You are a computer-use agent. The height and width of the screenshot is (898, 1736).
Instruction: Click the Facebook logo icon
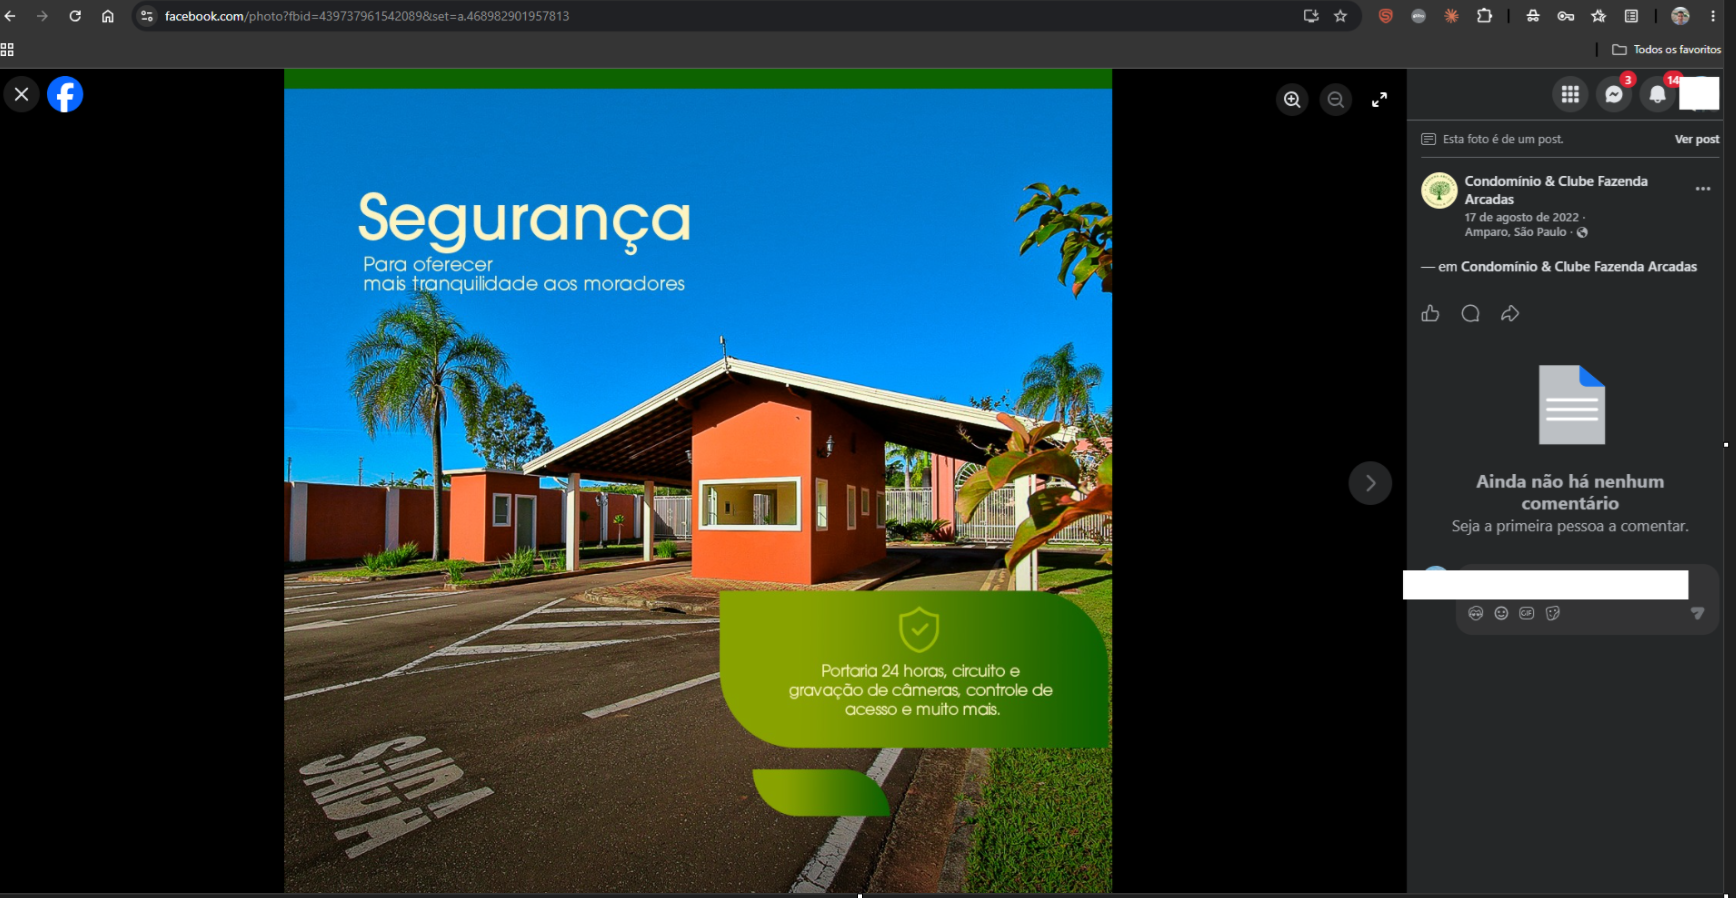pos(65,95)
